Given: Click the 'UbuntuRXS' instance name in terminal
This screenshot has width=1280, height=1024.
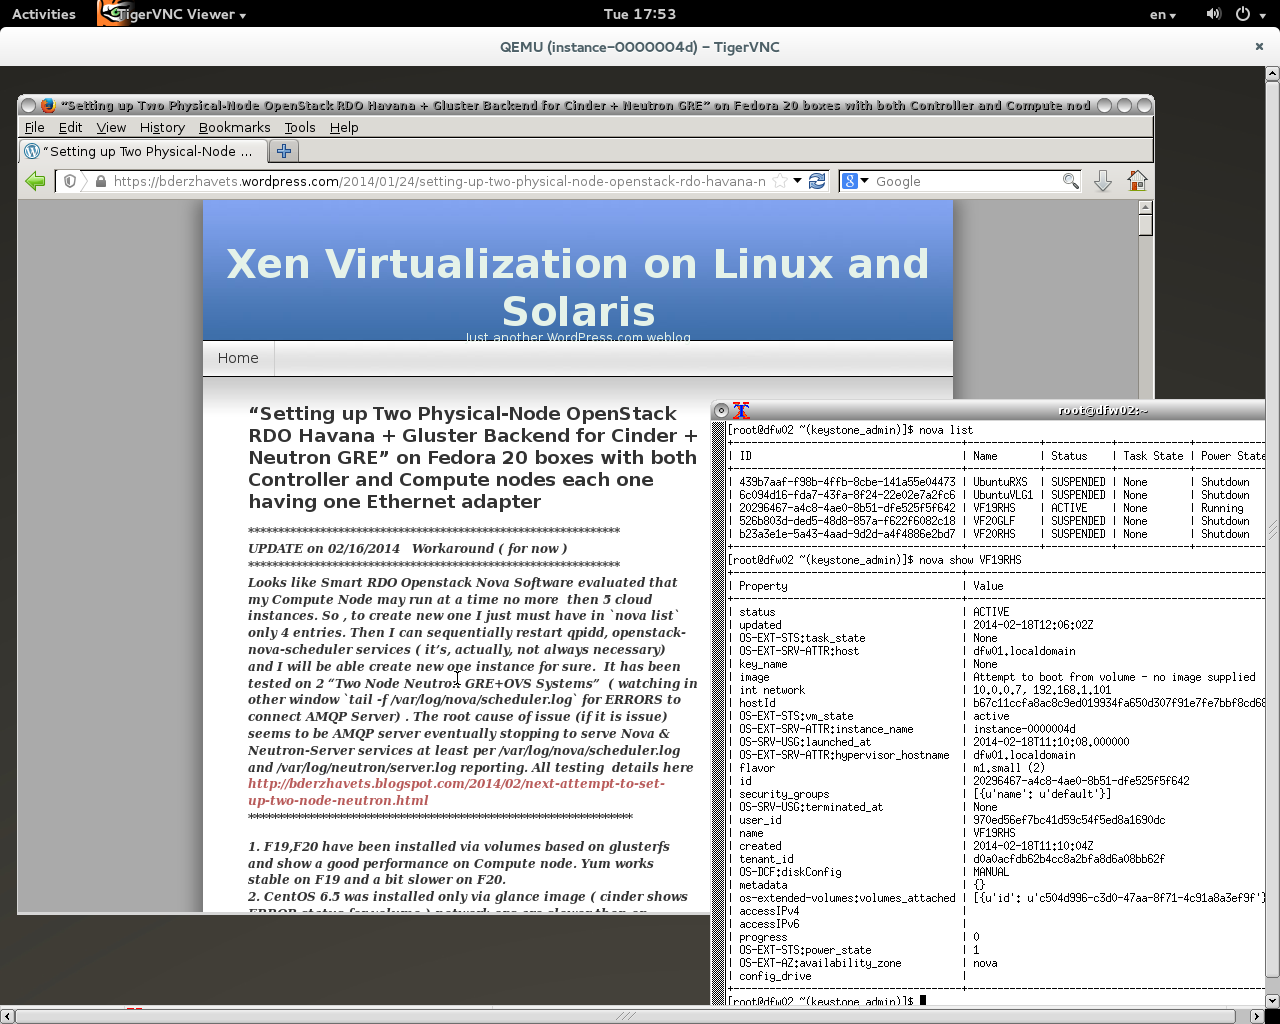Looking at the screenshot, I should 1000,482.
